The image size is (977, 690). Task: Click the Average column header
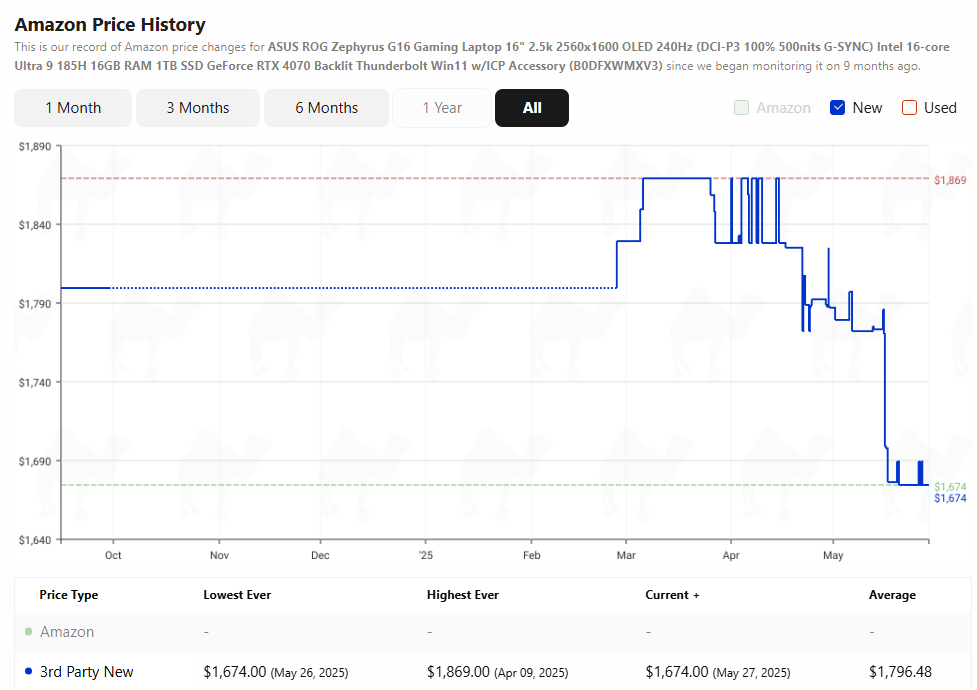coord(892,595)
